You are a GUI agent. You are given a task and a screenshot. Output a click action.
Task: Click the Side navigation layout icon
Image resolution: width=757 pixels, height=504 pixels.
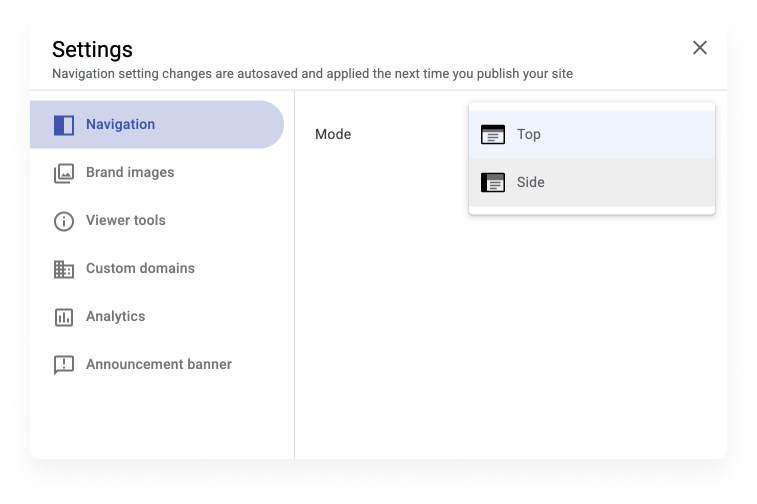(493, 182)
